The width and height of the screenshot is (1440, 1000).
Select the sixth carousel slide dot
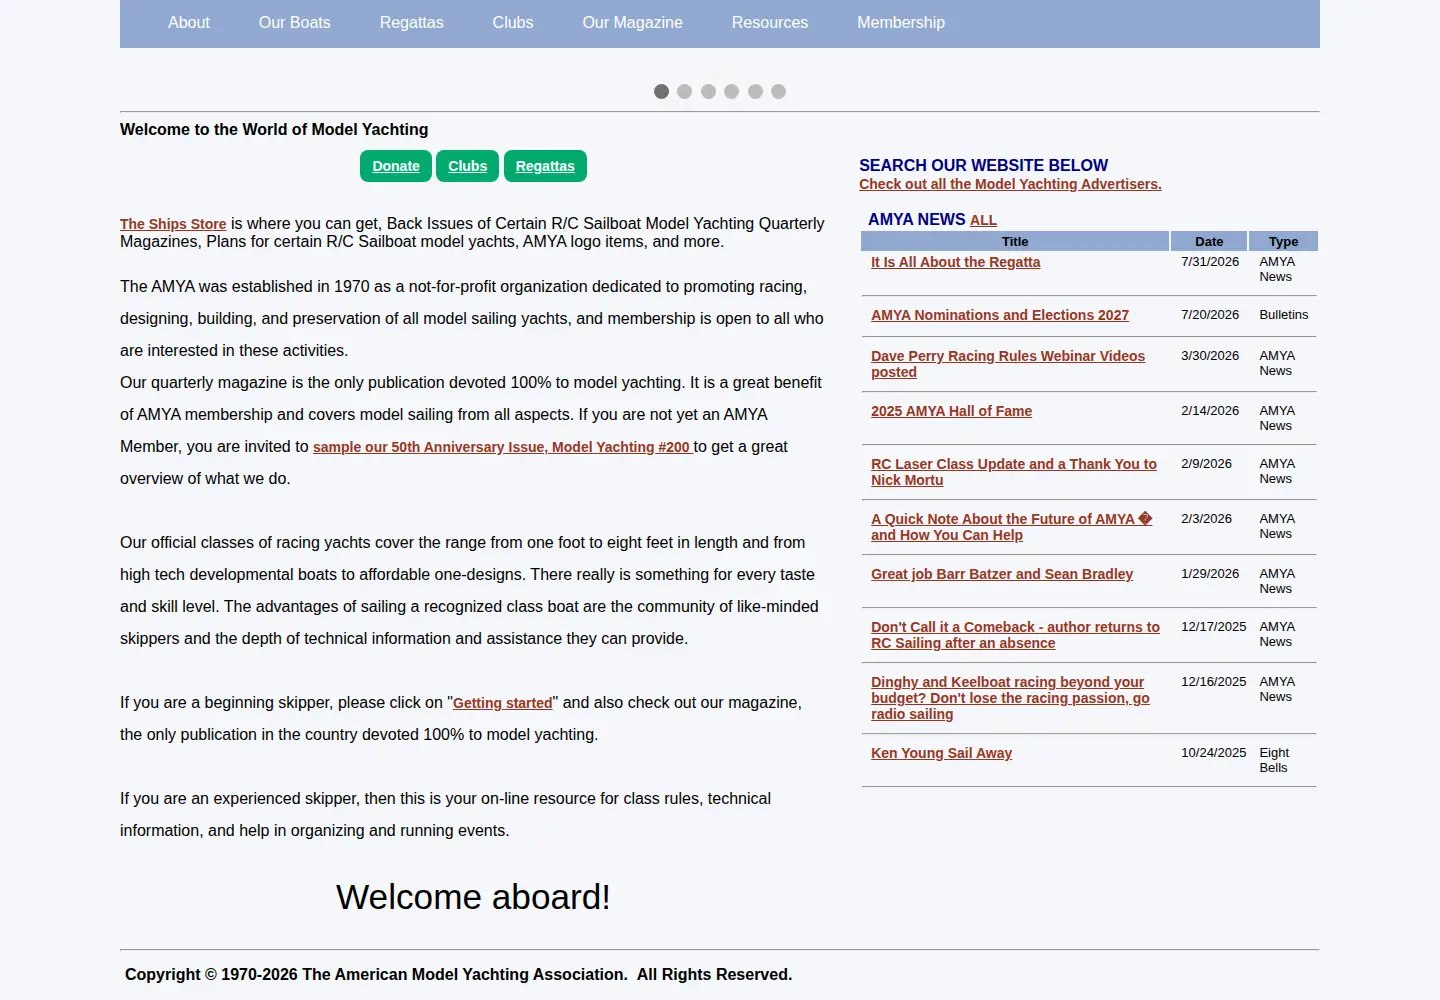click(x=778, y=91)
